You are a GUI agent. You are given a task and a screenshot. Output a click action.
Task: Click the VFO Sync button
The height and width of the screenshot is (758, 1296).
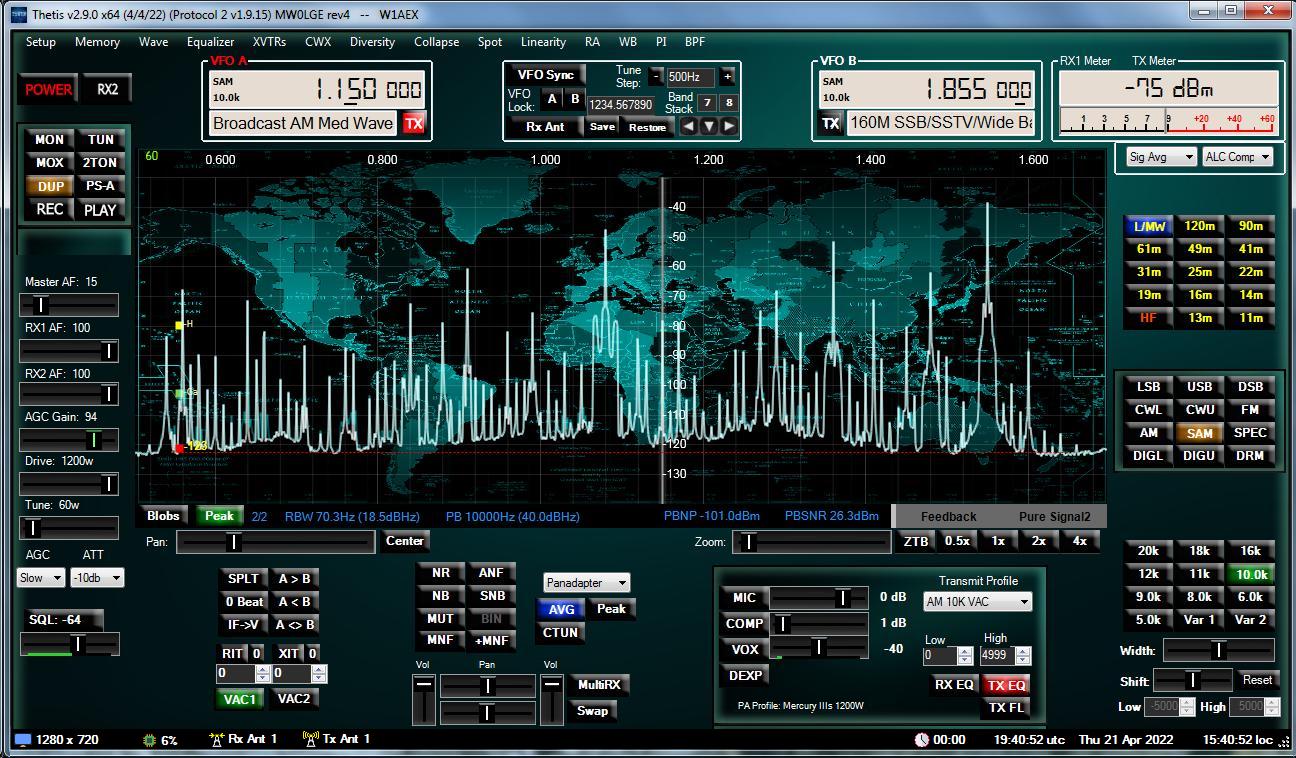(545, 75)
